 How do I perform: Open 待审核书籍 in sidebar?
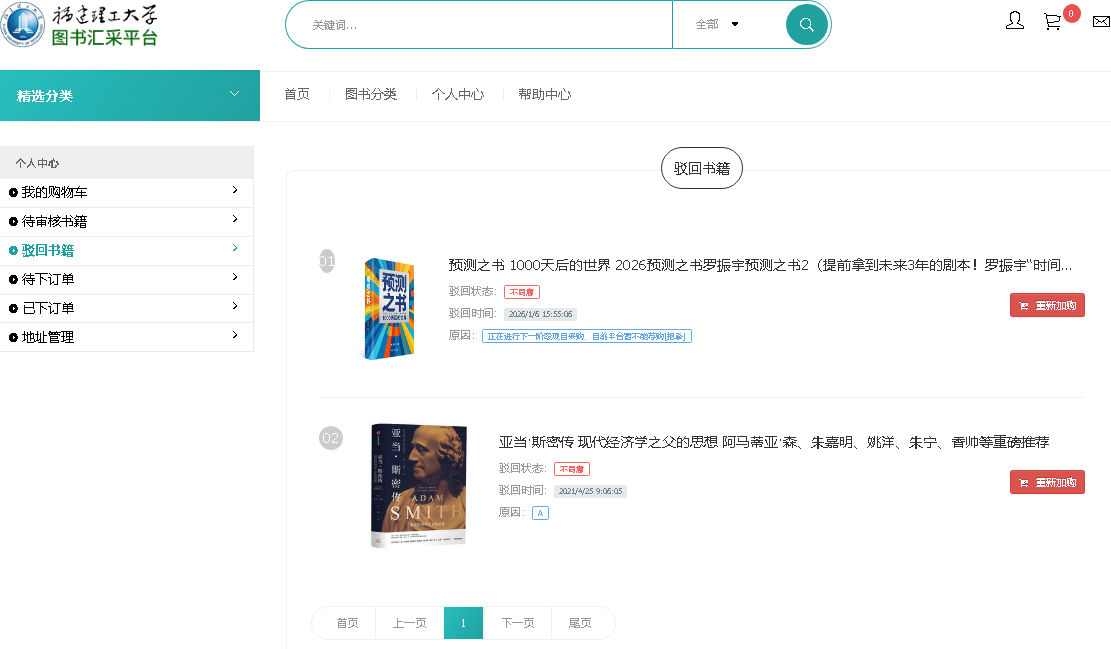coord(126,221)
